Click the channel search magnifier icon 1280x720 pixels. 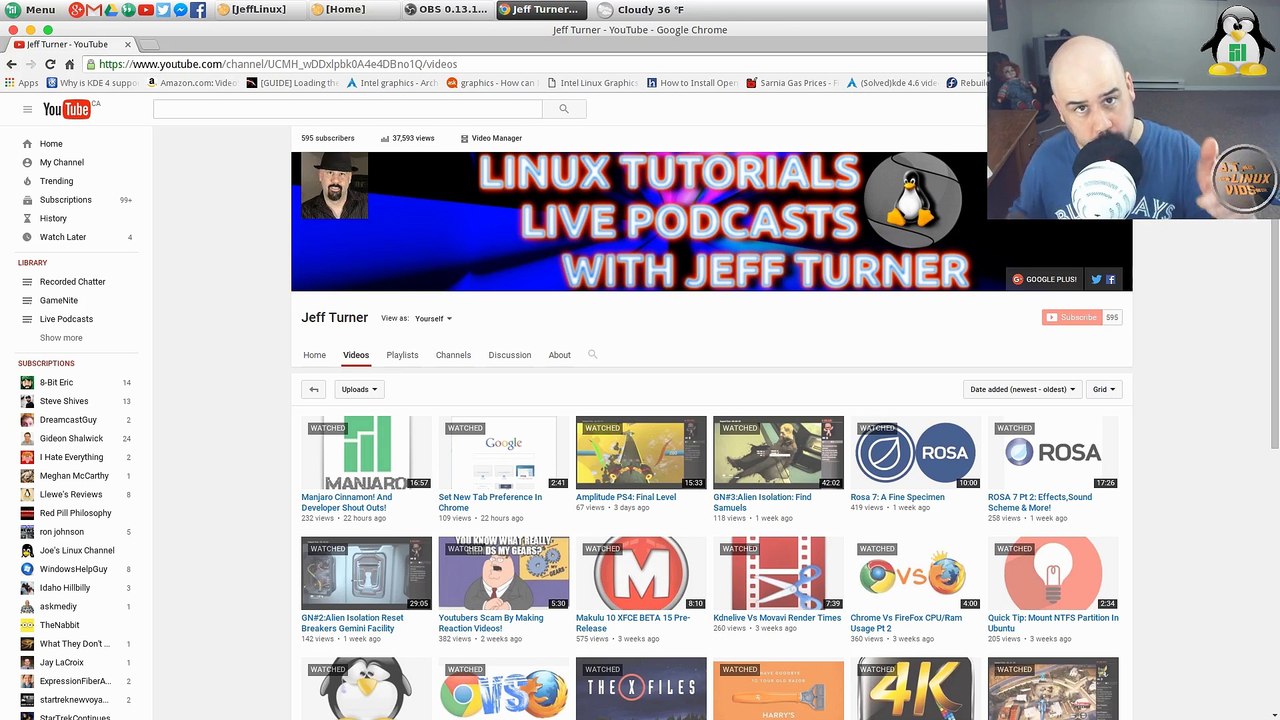tap(592, 354)
